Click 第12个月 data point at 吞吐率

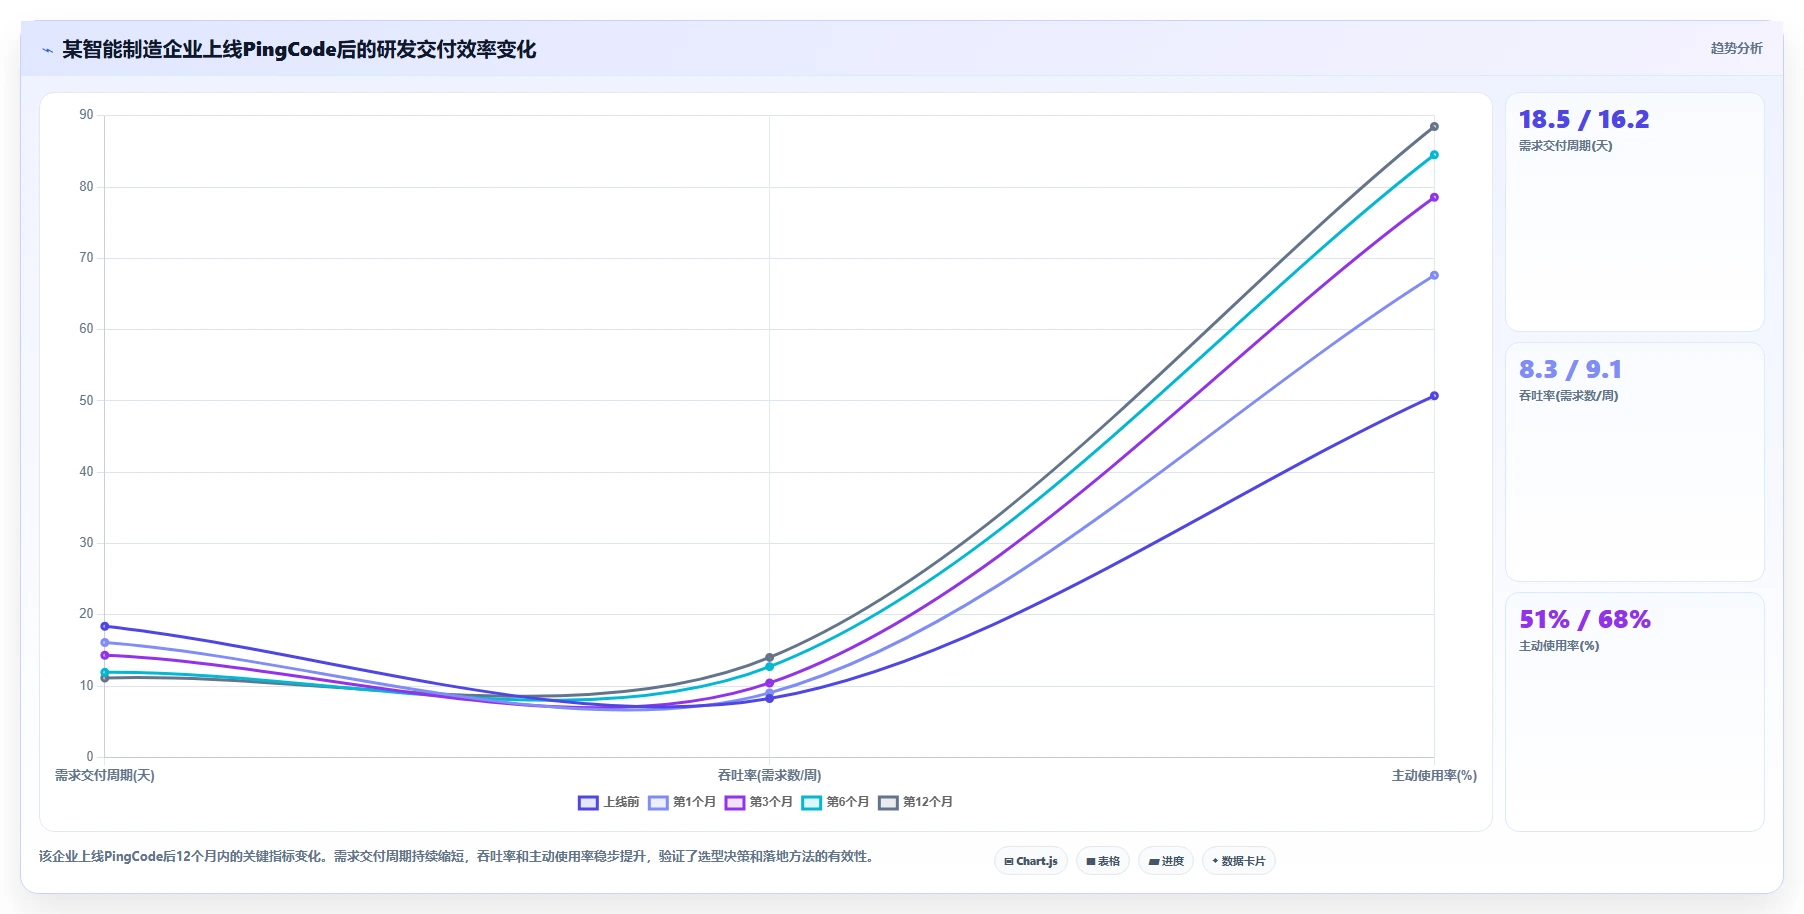[x=769, y=658]
